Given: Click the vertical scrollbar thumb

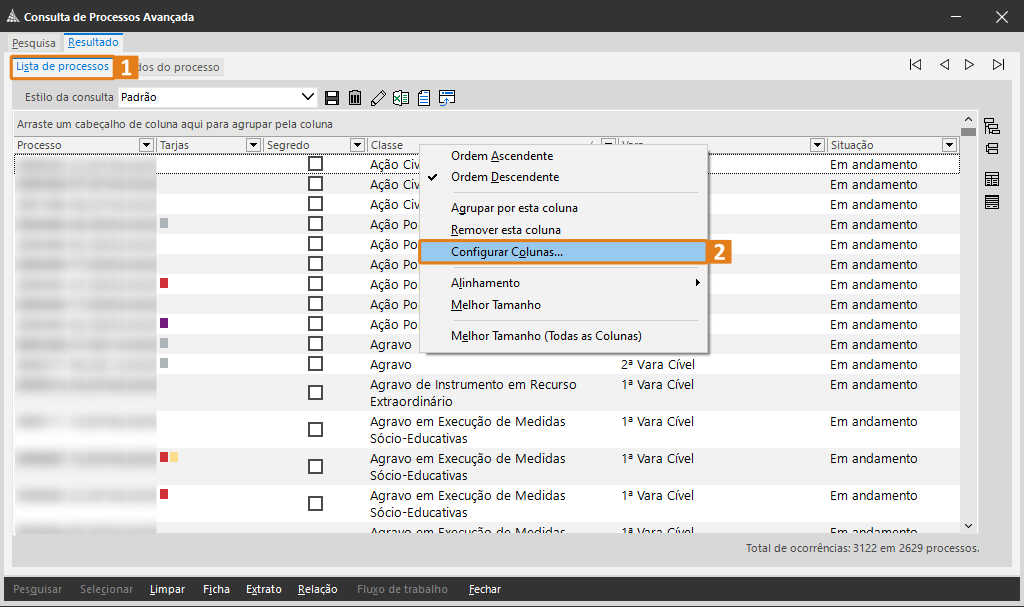Looking at the screenshot, I should click(968, 132).
